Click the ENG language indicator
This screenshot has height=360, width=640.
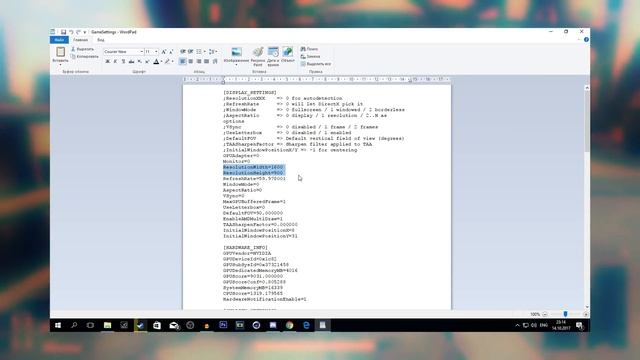click(x=544, y=325)
